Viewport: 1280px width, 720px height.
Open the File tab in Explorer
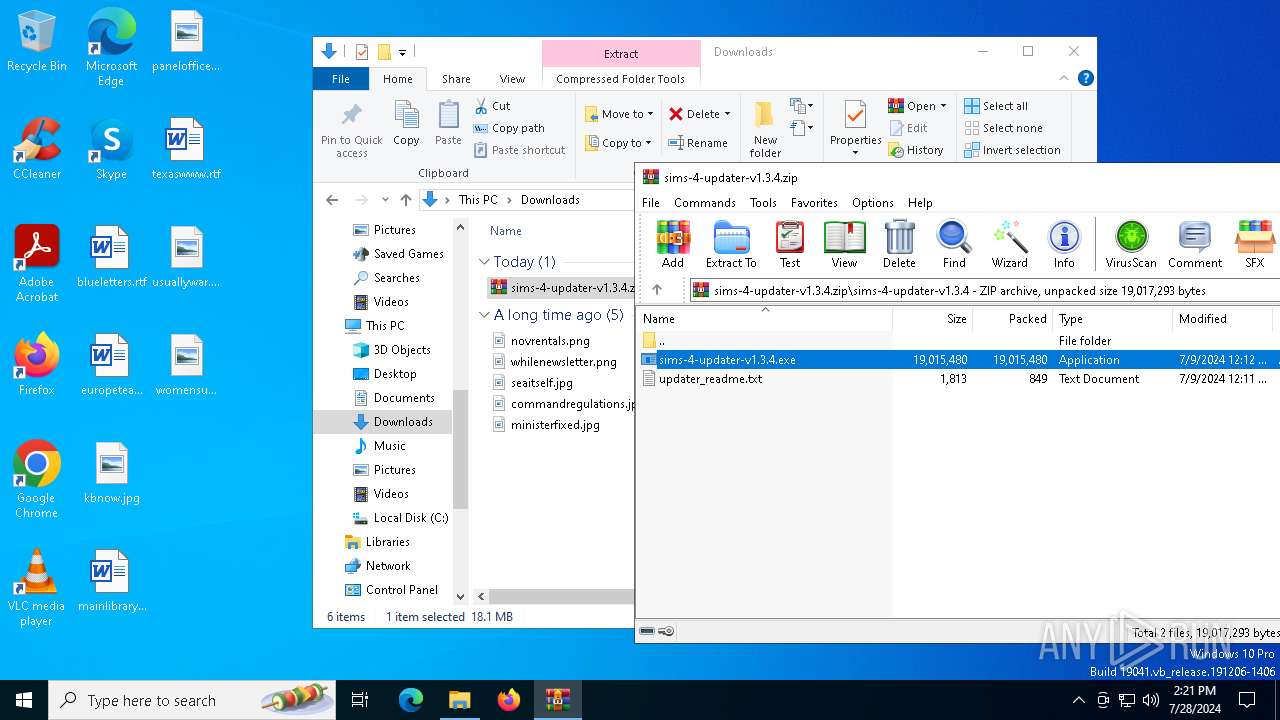point(341,79)
